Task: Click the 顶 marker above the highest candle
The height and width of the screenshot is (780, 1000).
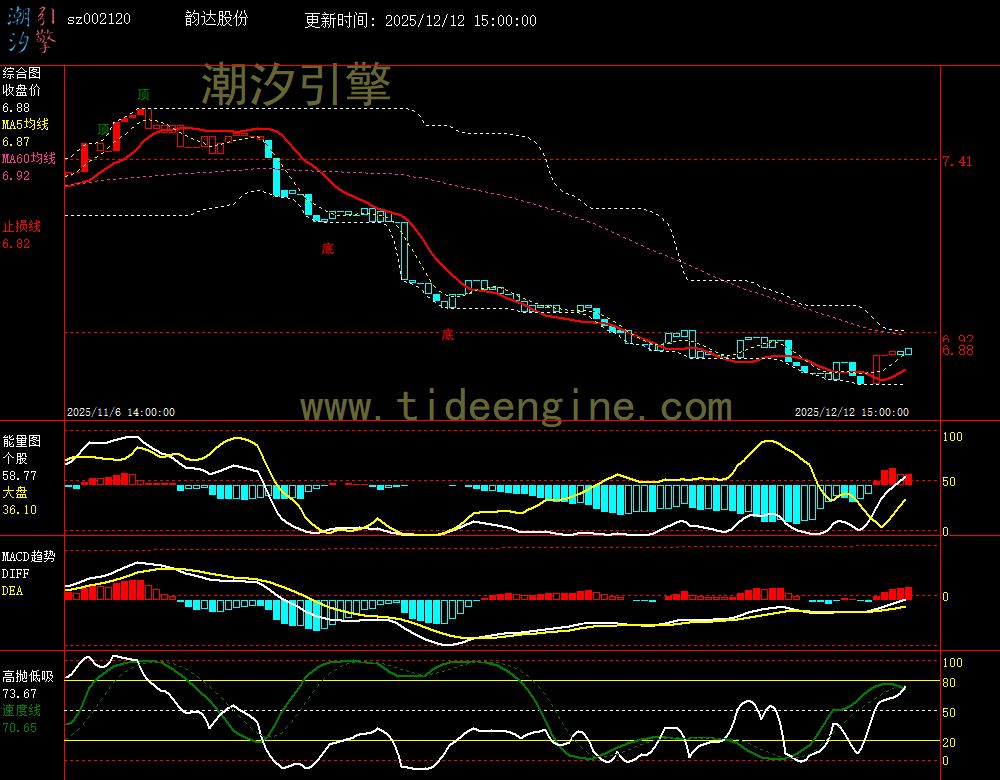Action: (144, 94)
